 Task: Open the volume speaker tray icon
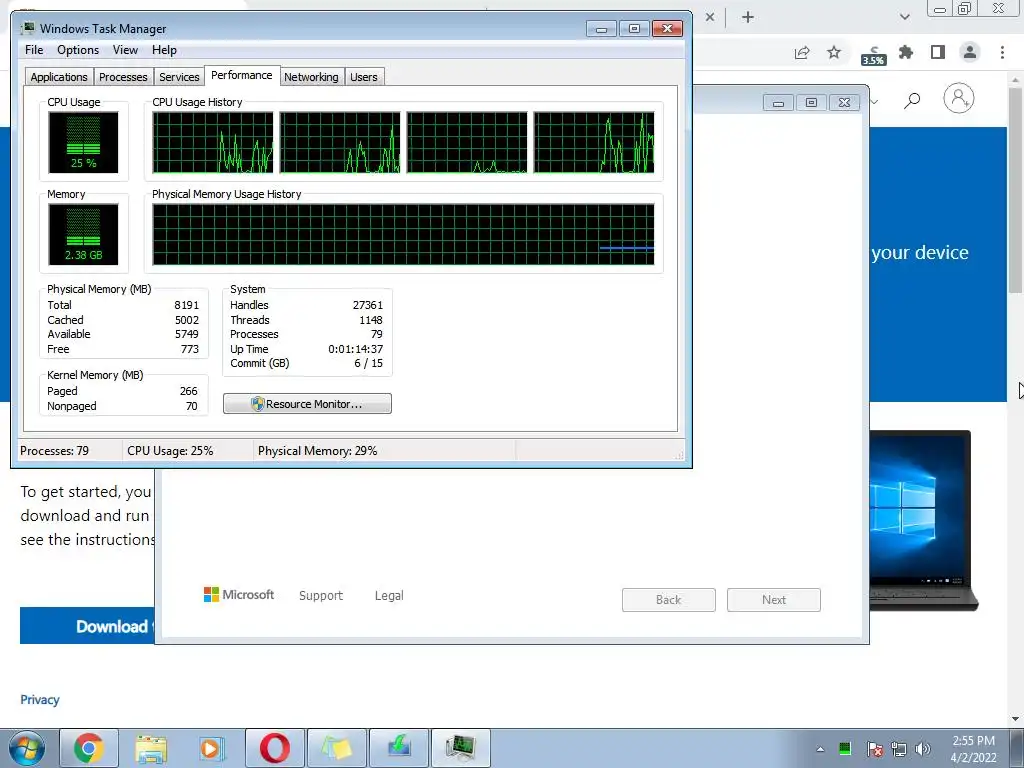923,749
